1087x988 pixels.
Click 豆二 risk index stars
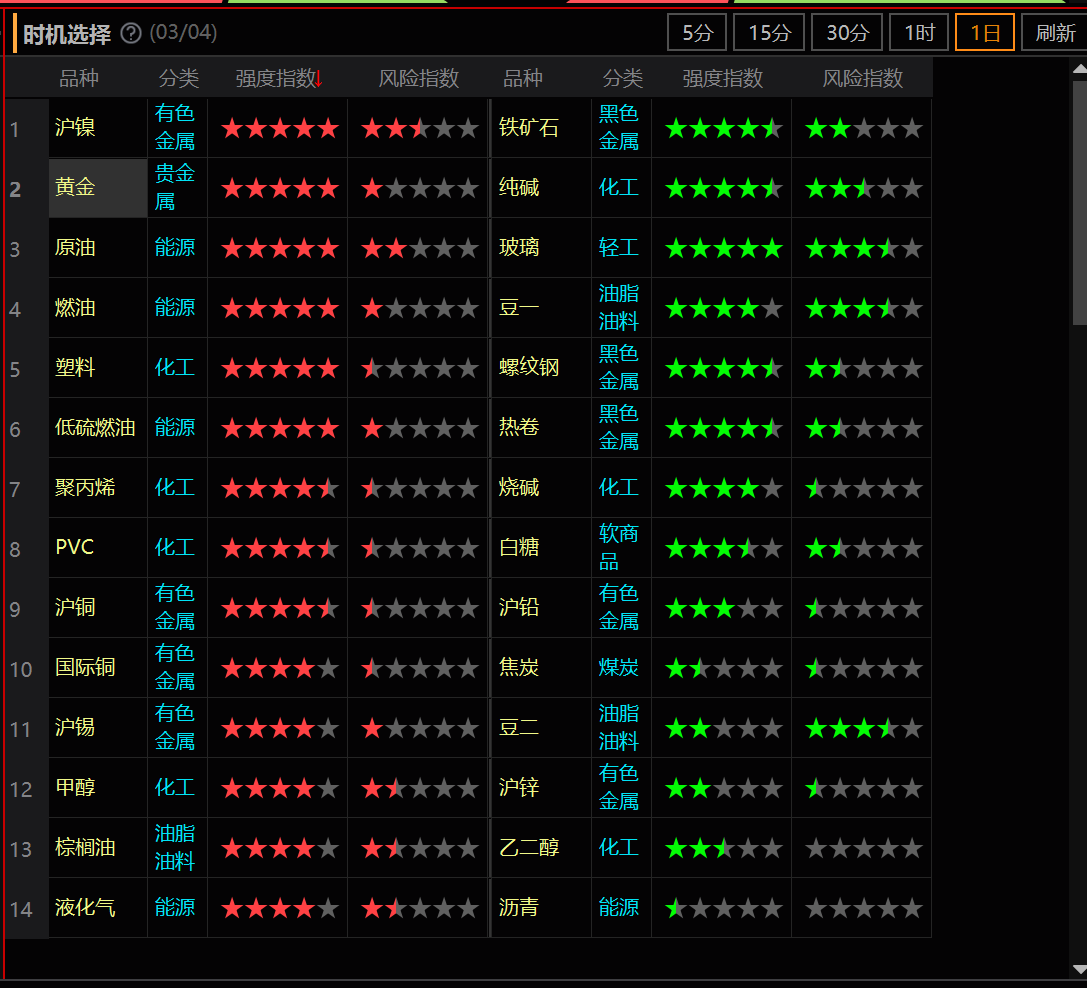pos(864,729)
